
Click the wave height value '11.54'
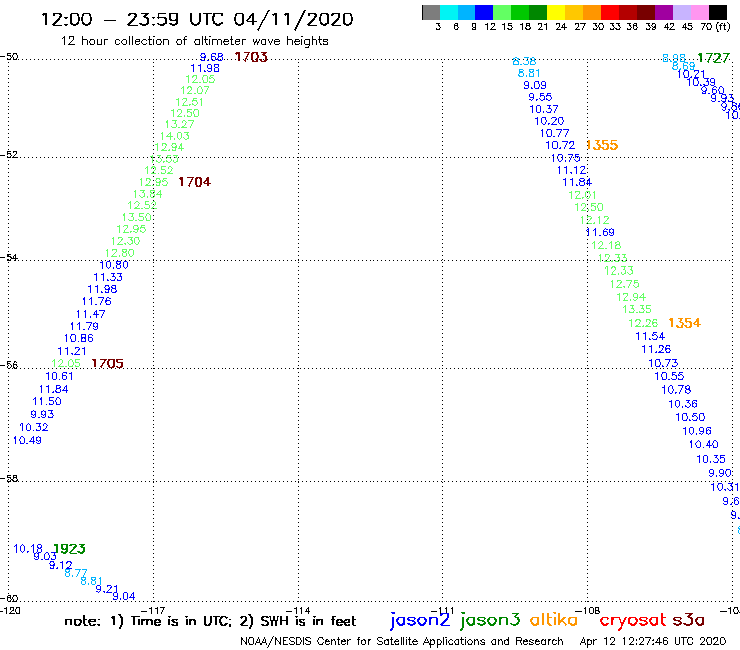click(x=650, y=336)
